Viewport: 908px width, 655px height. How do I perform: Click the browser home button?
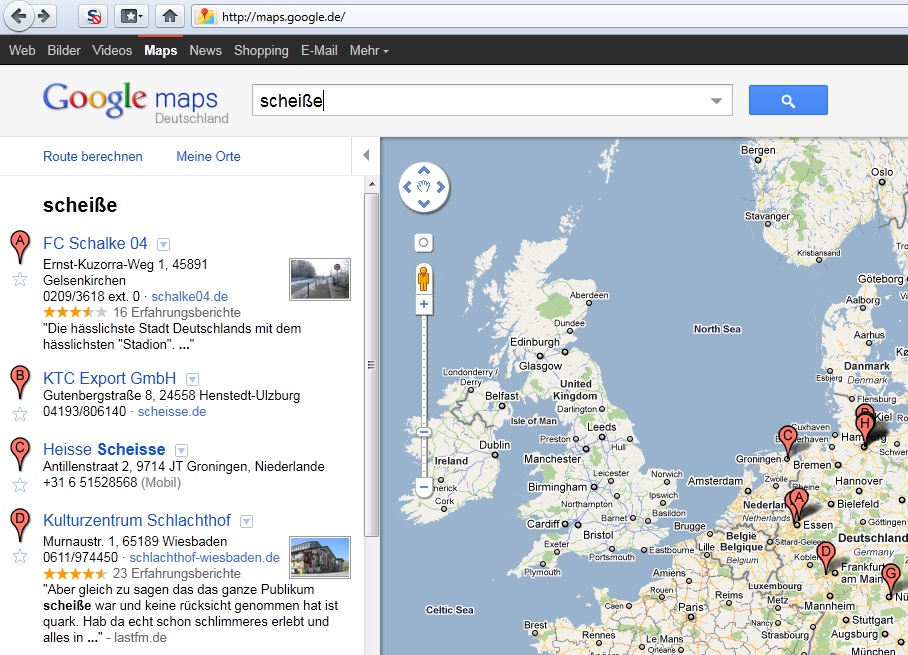[171, 16]
